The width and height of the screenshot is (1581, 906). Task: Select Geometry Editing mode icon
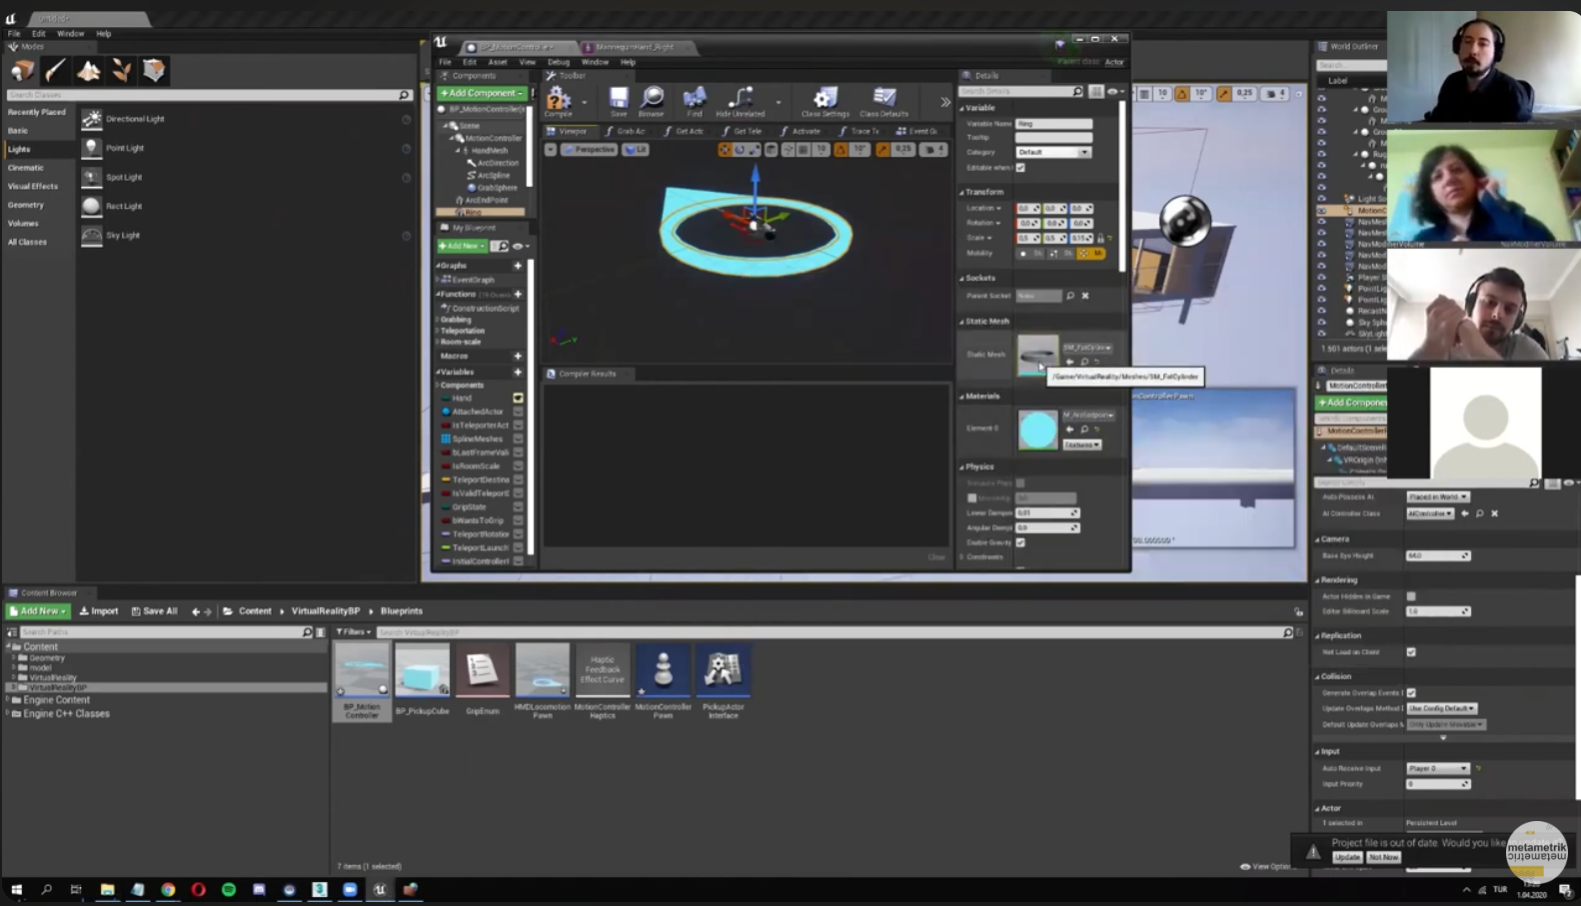tap(154, 70)
